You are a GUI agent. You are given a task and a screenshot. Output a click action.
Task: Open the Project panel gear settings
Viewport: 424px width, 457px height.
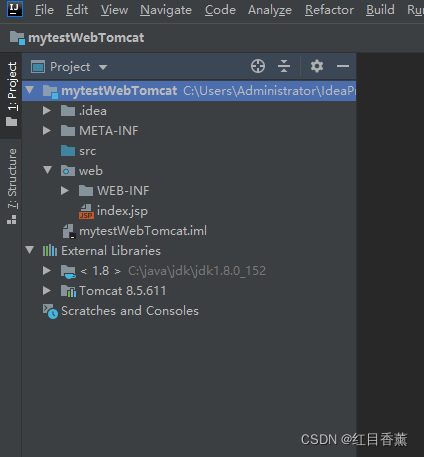pyautogui.click(x=317, y=66)
